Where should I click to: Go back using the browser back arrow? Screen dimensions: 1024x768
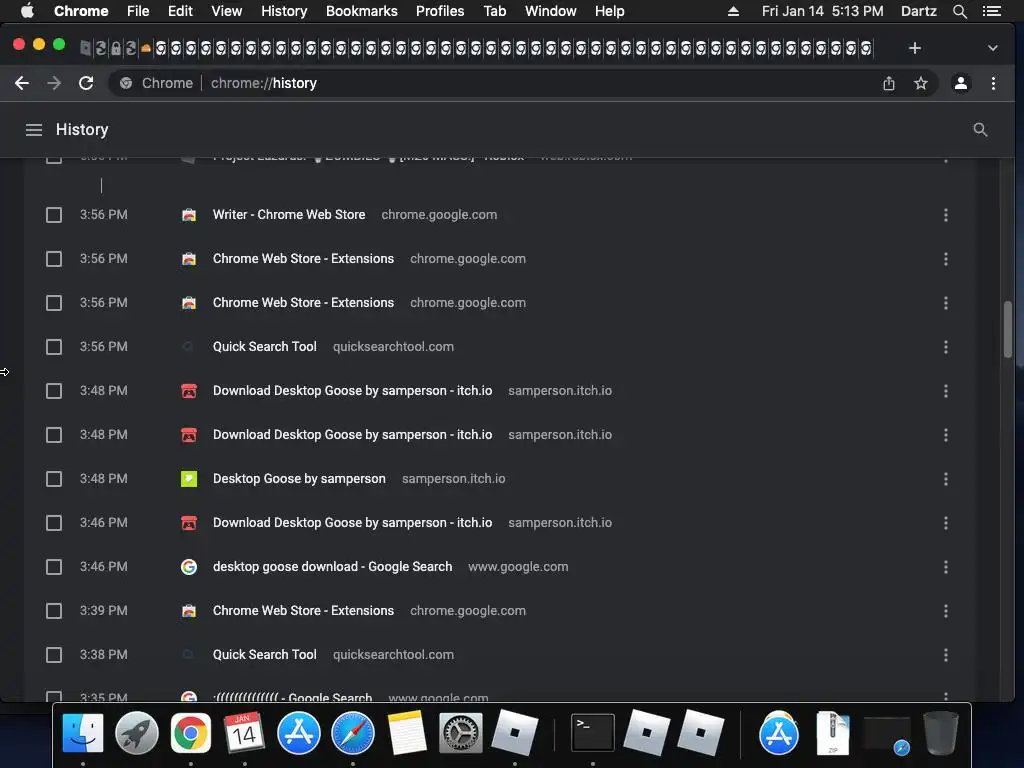22,83
